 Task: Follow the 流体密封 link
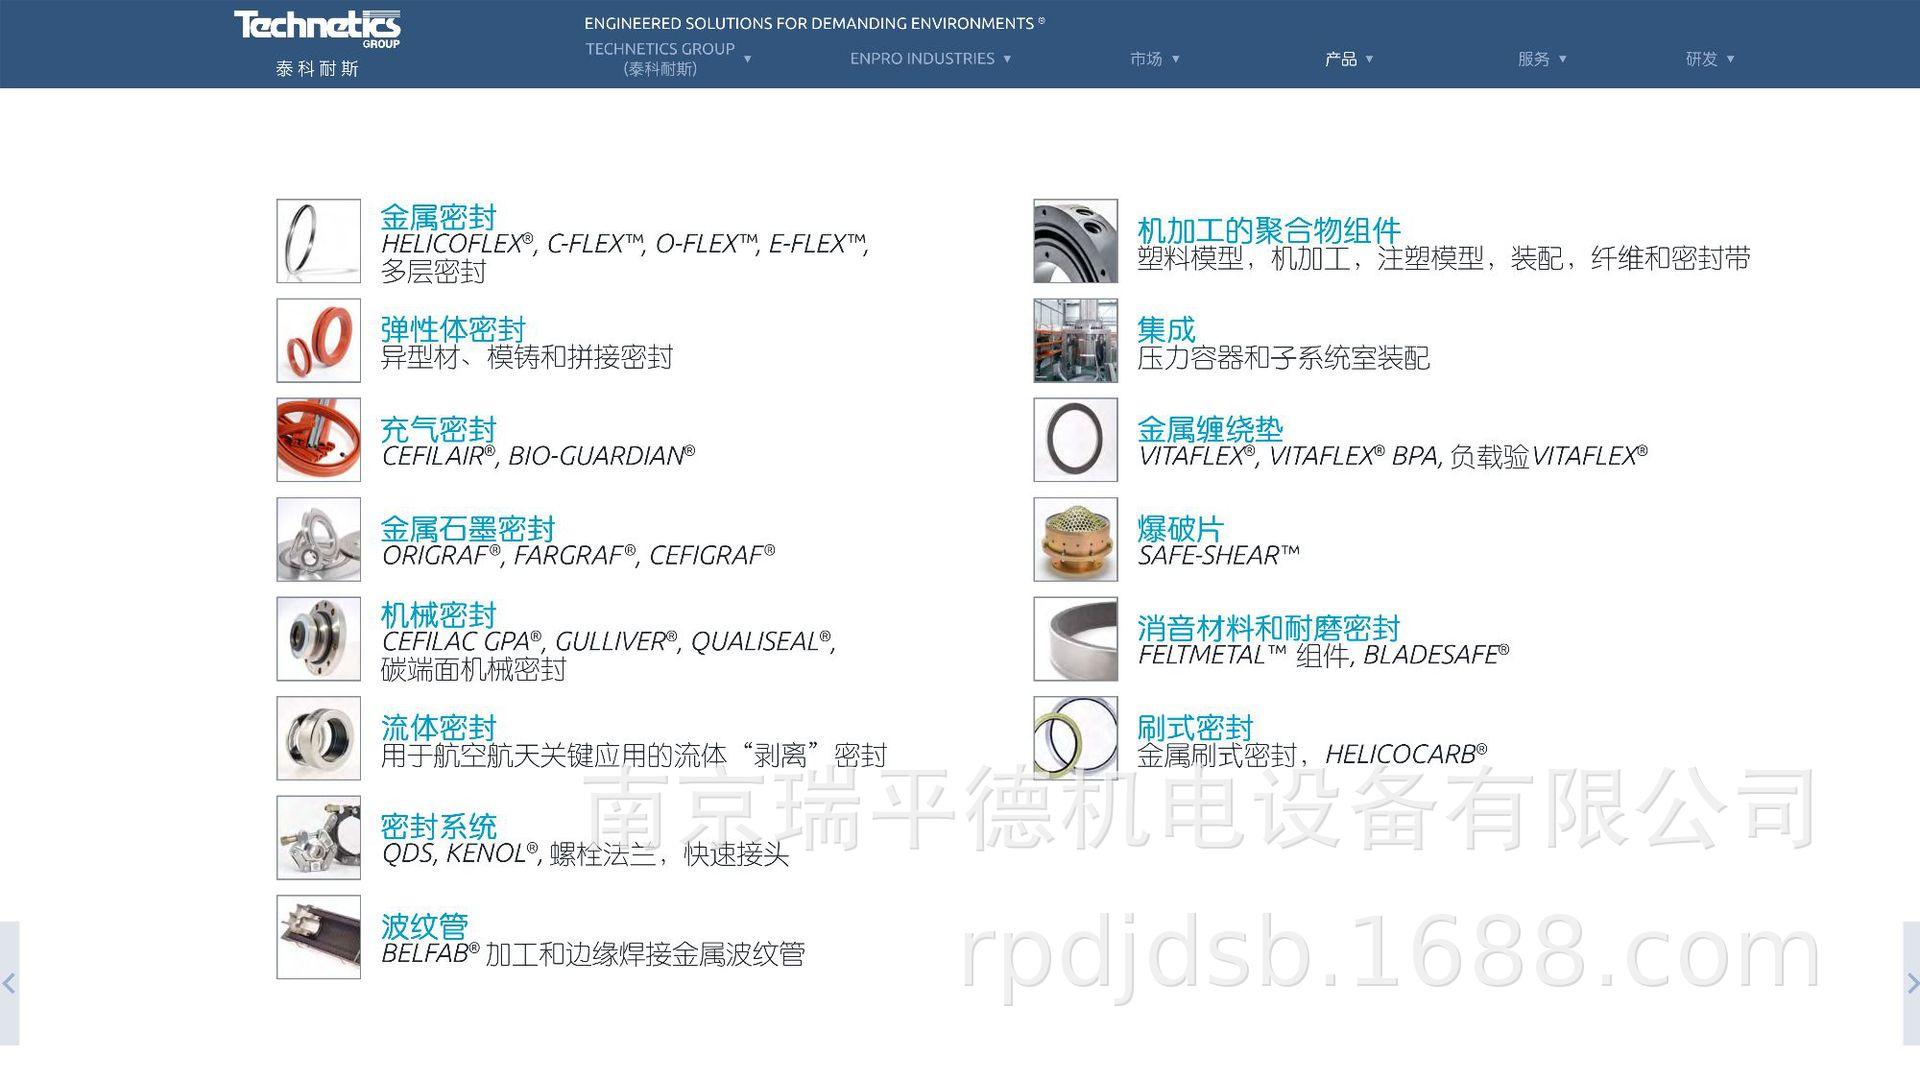438,727
